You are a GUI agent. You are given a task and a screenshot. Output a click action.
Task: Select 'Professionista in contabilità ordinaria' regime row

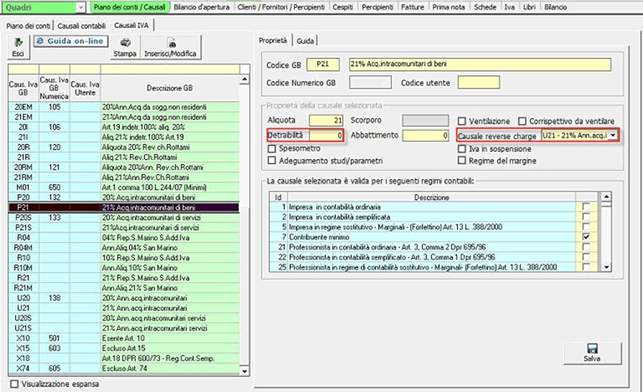433,247
